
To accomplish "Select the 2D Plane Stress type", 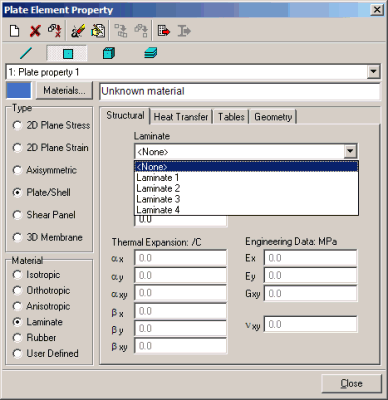I will (x=52, y=125).
